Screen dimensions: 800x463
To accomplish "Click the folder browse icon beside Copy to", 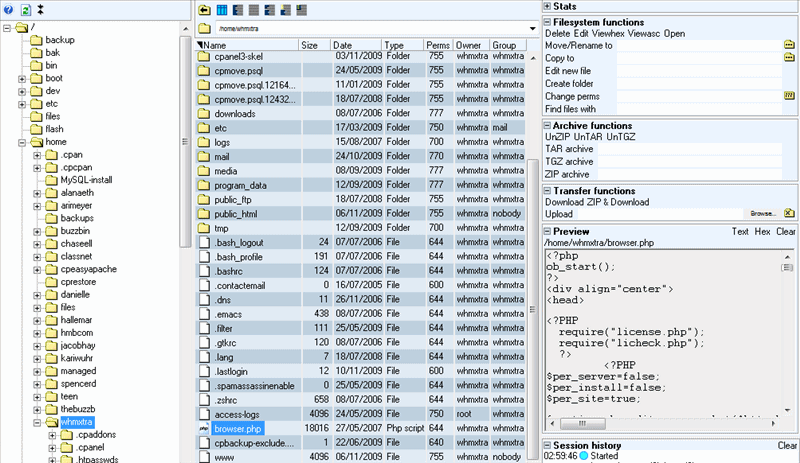I will (x=790, y=58).
